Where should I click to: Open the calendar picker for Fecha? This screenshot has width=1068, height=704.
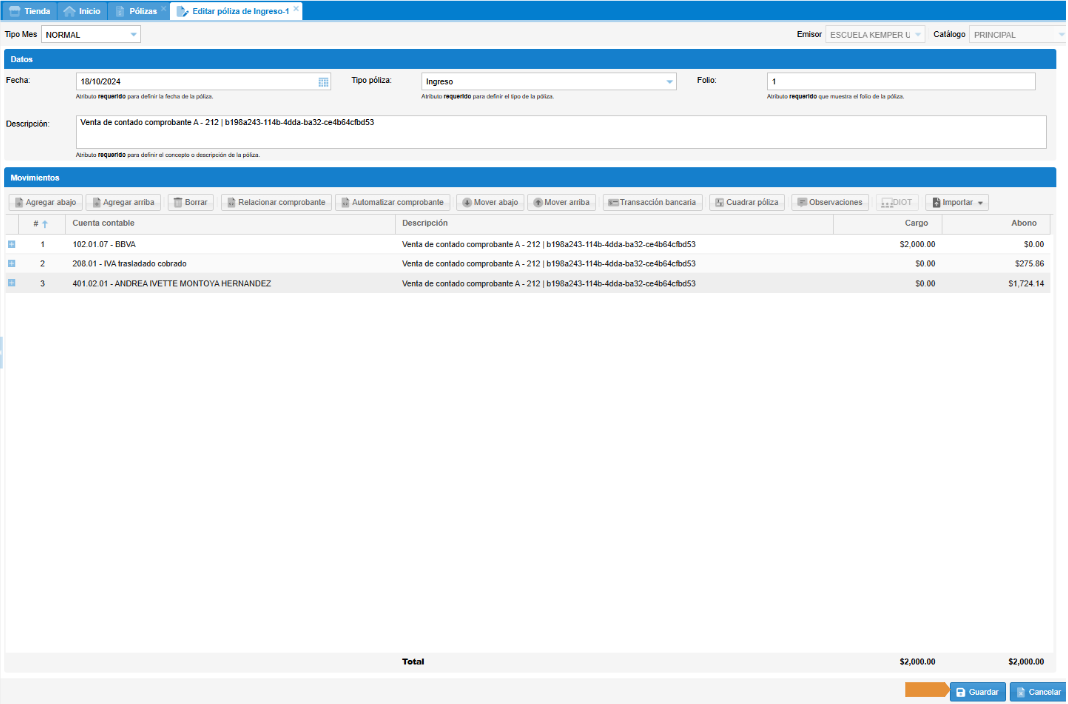pos(323,82)
